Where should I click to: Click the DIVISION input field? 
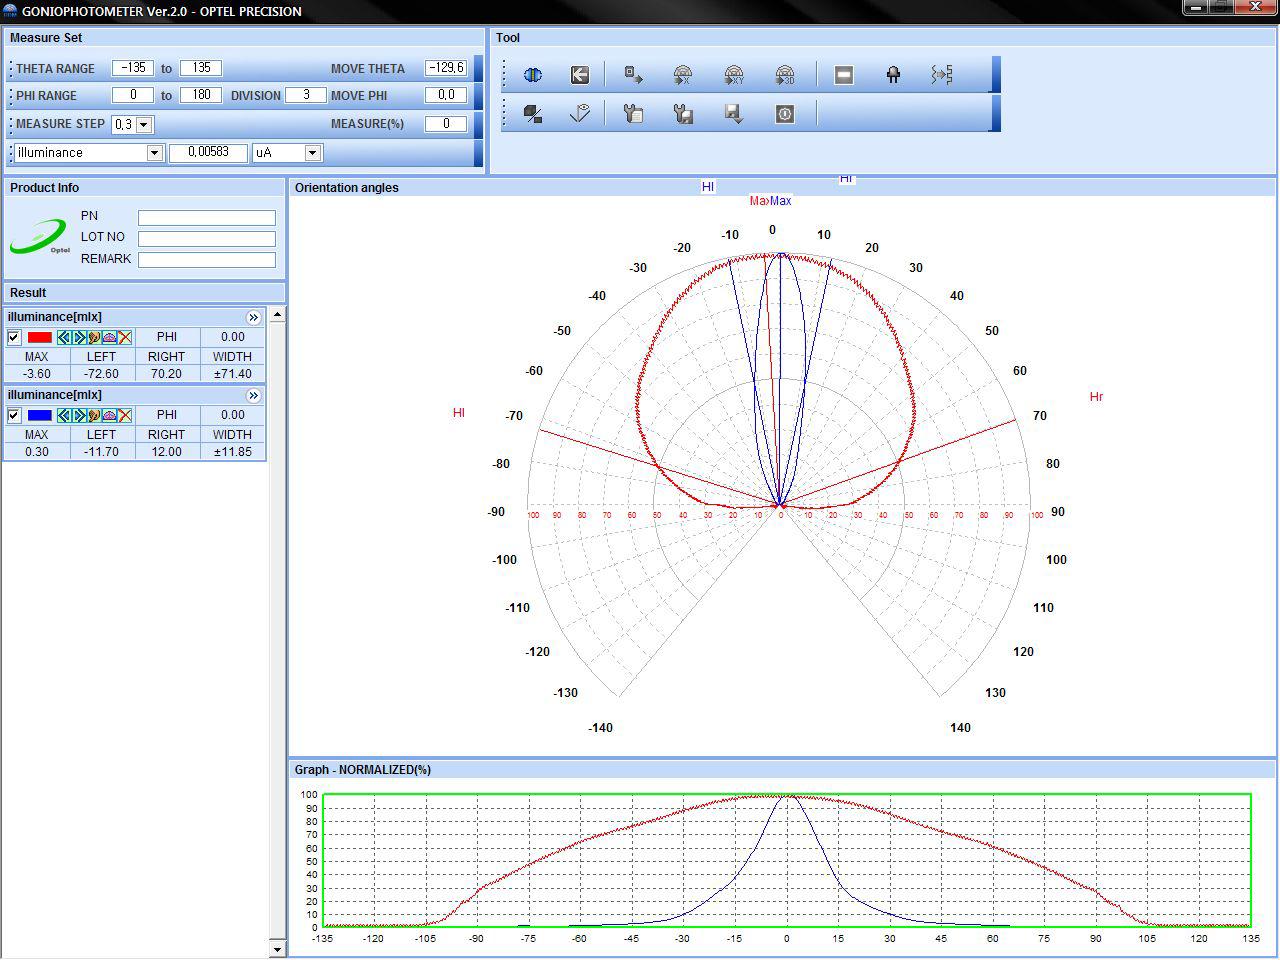306,95
